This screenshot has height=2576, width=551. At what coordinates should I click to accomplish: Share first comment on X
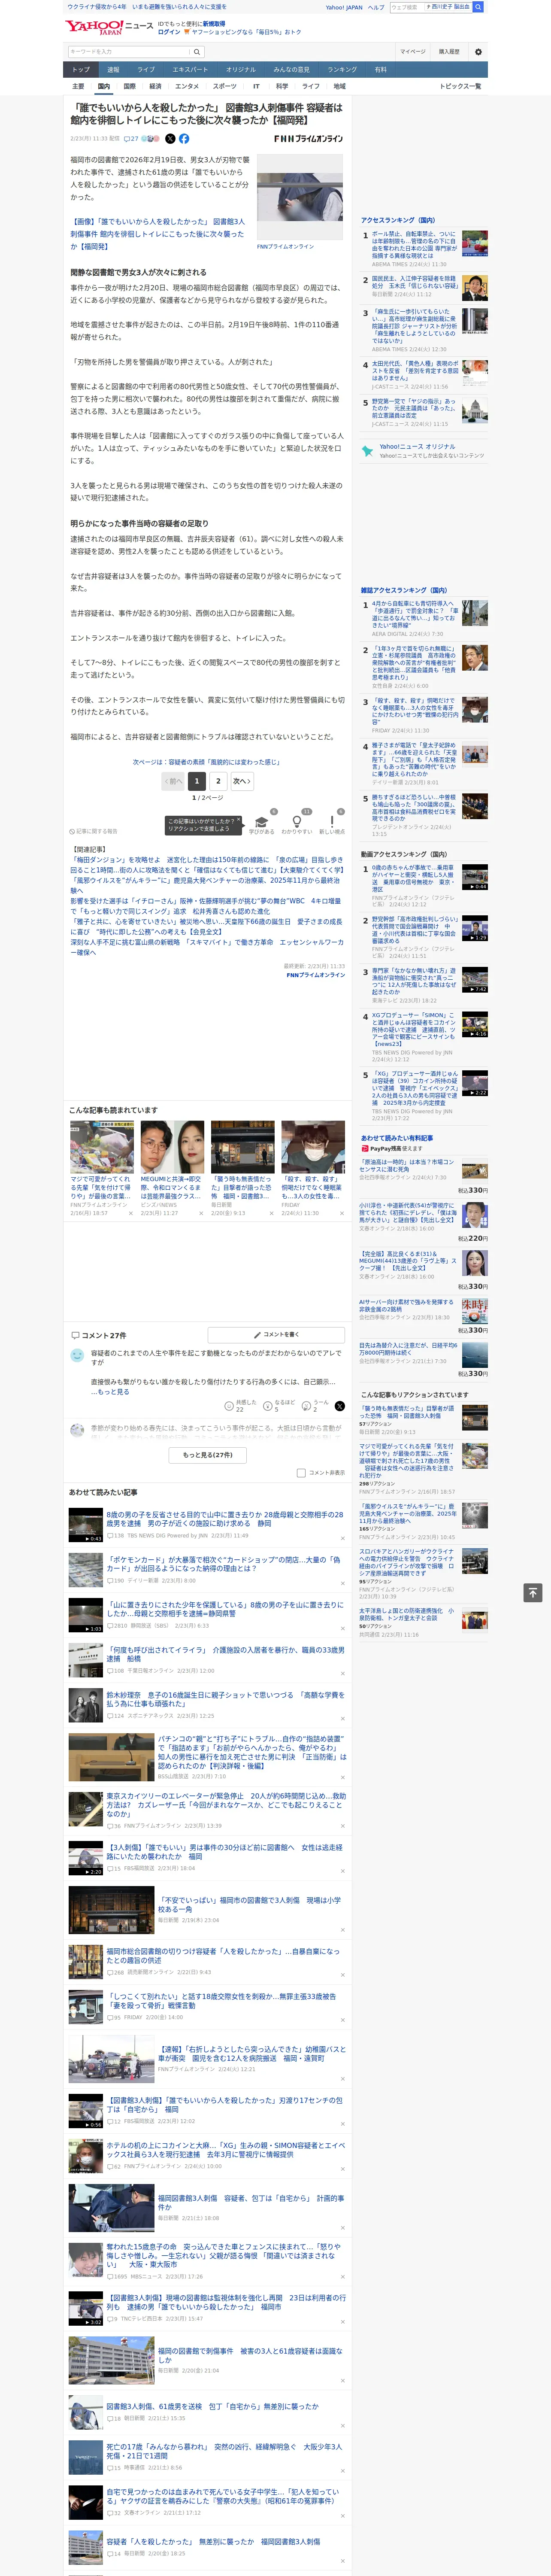tap(339, 1406)
